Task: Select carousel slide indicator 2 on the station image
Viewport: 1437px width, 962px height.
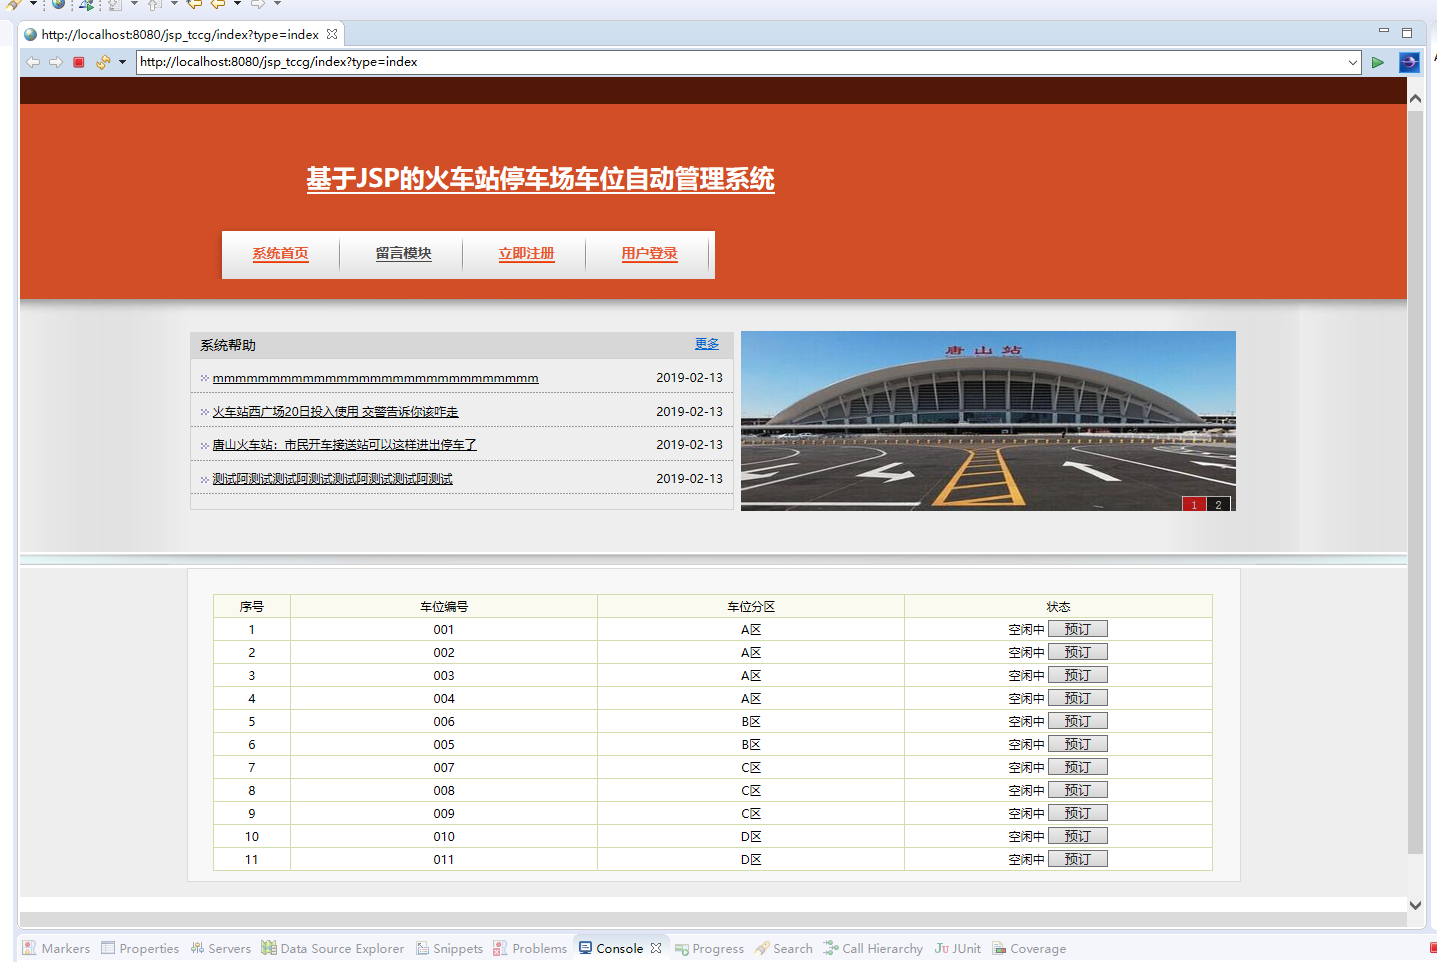Action: 1218,504
